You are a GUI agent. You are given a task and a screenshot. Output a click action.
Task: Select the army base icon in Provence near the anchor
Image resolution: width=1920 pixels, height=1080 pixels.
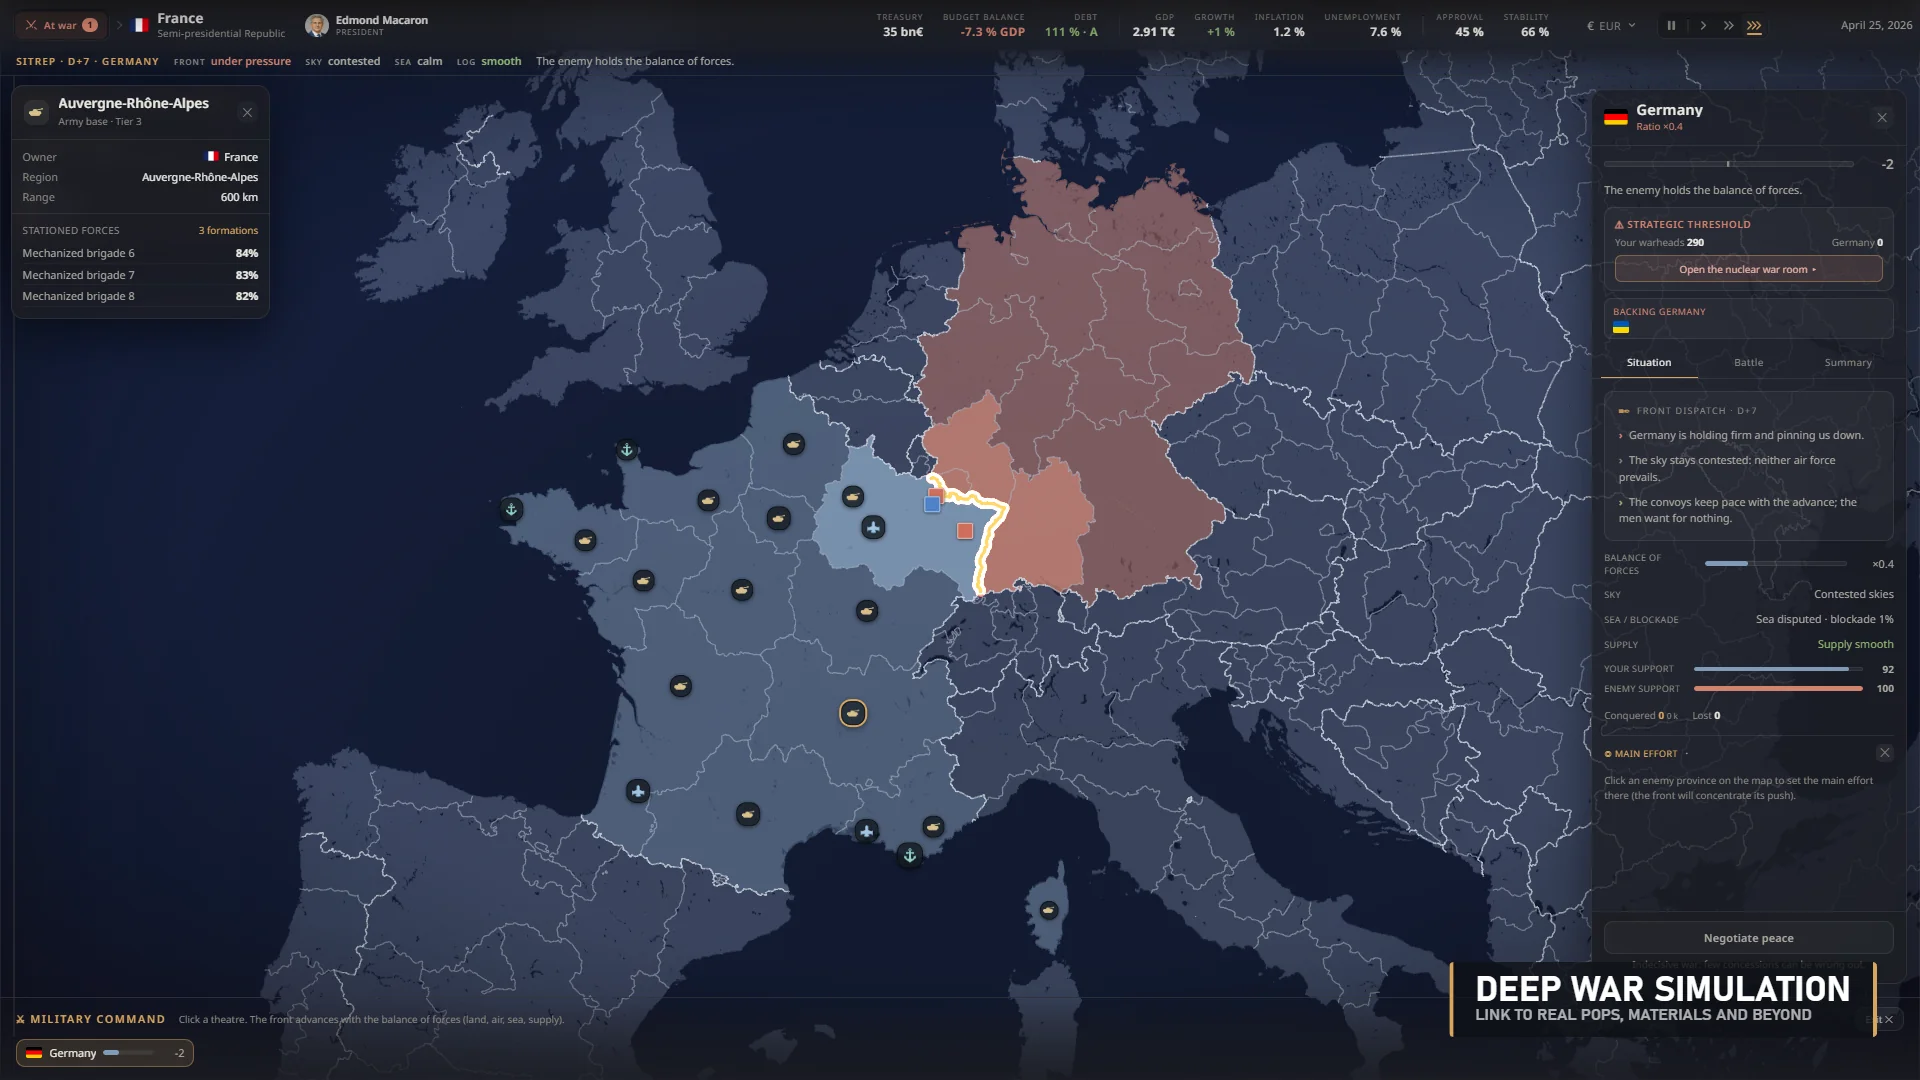tap(933, 826)
